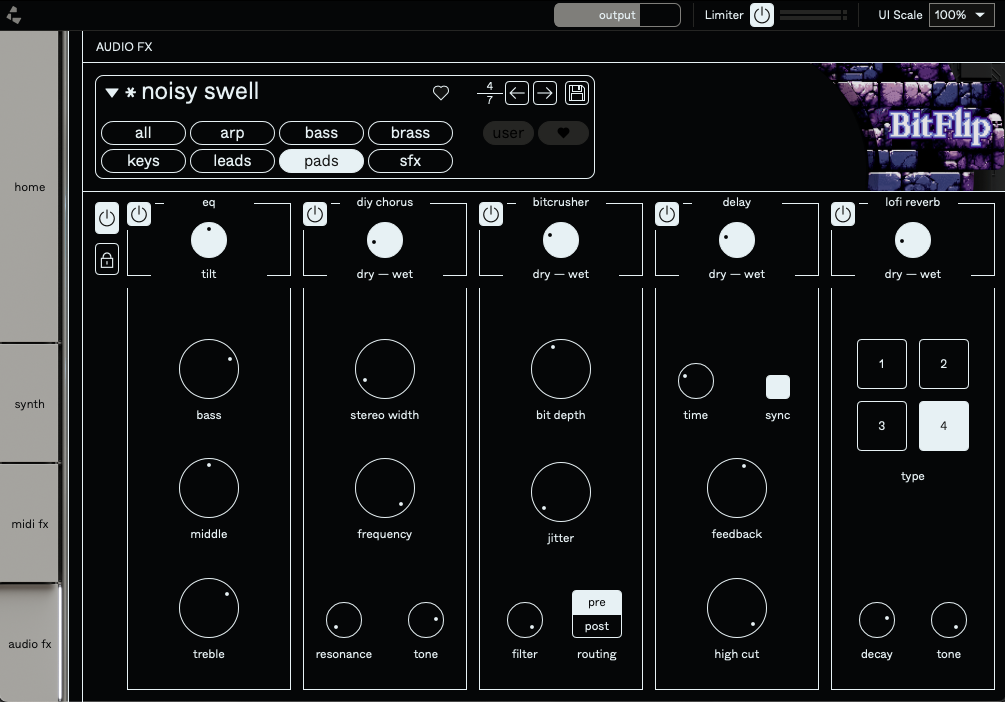Image resolution: width=1005 pixels, height=702 pixels.
Task: Toggle the delay sync switch
Action: coord(778,387)
